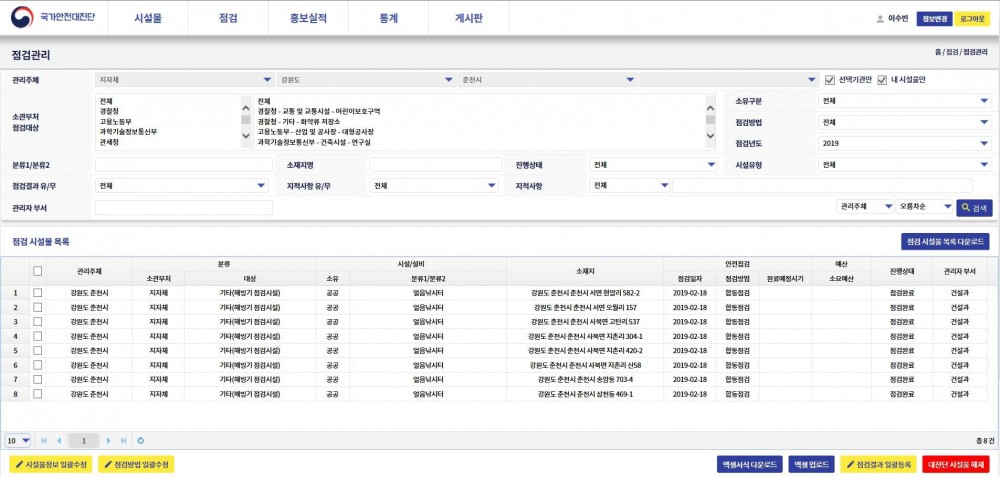Check the checkbox for row 4
This screenshot has height=477, width=1000.
38,336
